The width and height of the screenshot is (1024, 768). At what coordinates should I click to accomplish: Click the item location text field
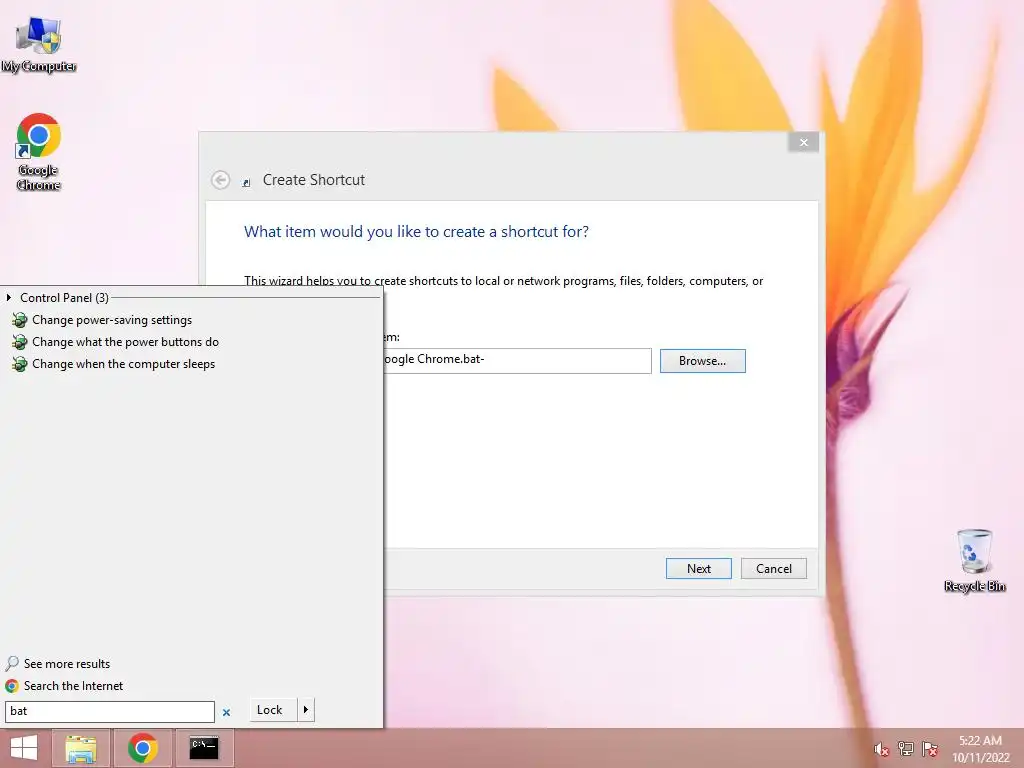(517, 360)
